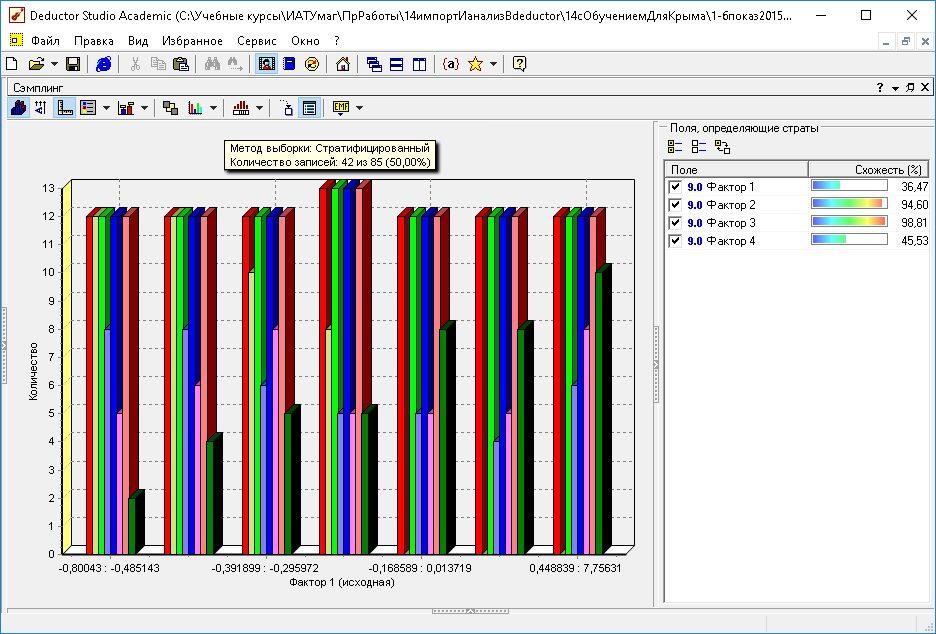Click the question-mark help icon in the toolbar

tap(519, 64)
